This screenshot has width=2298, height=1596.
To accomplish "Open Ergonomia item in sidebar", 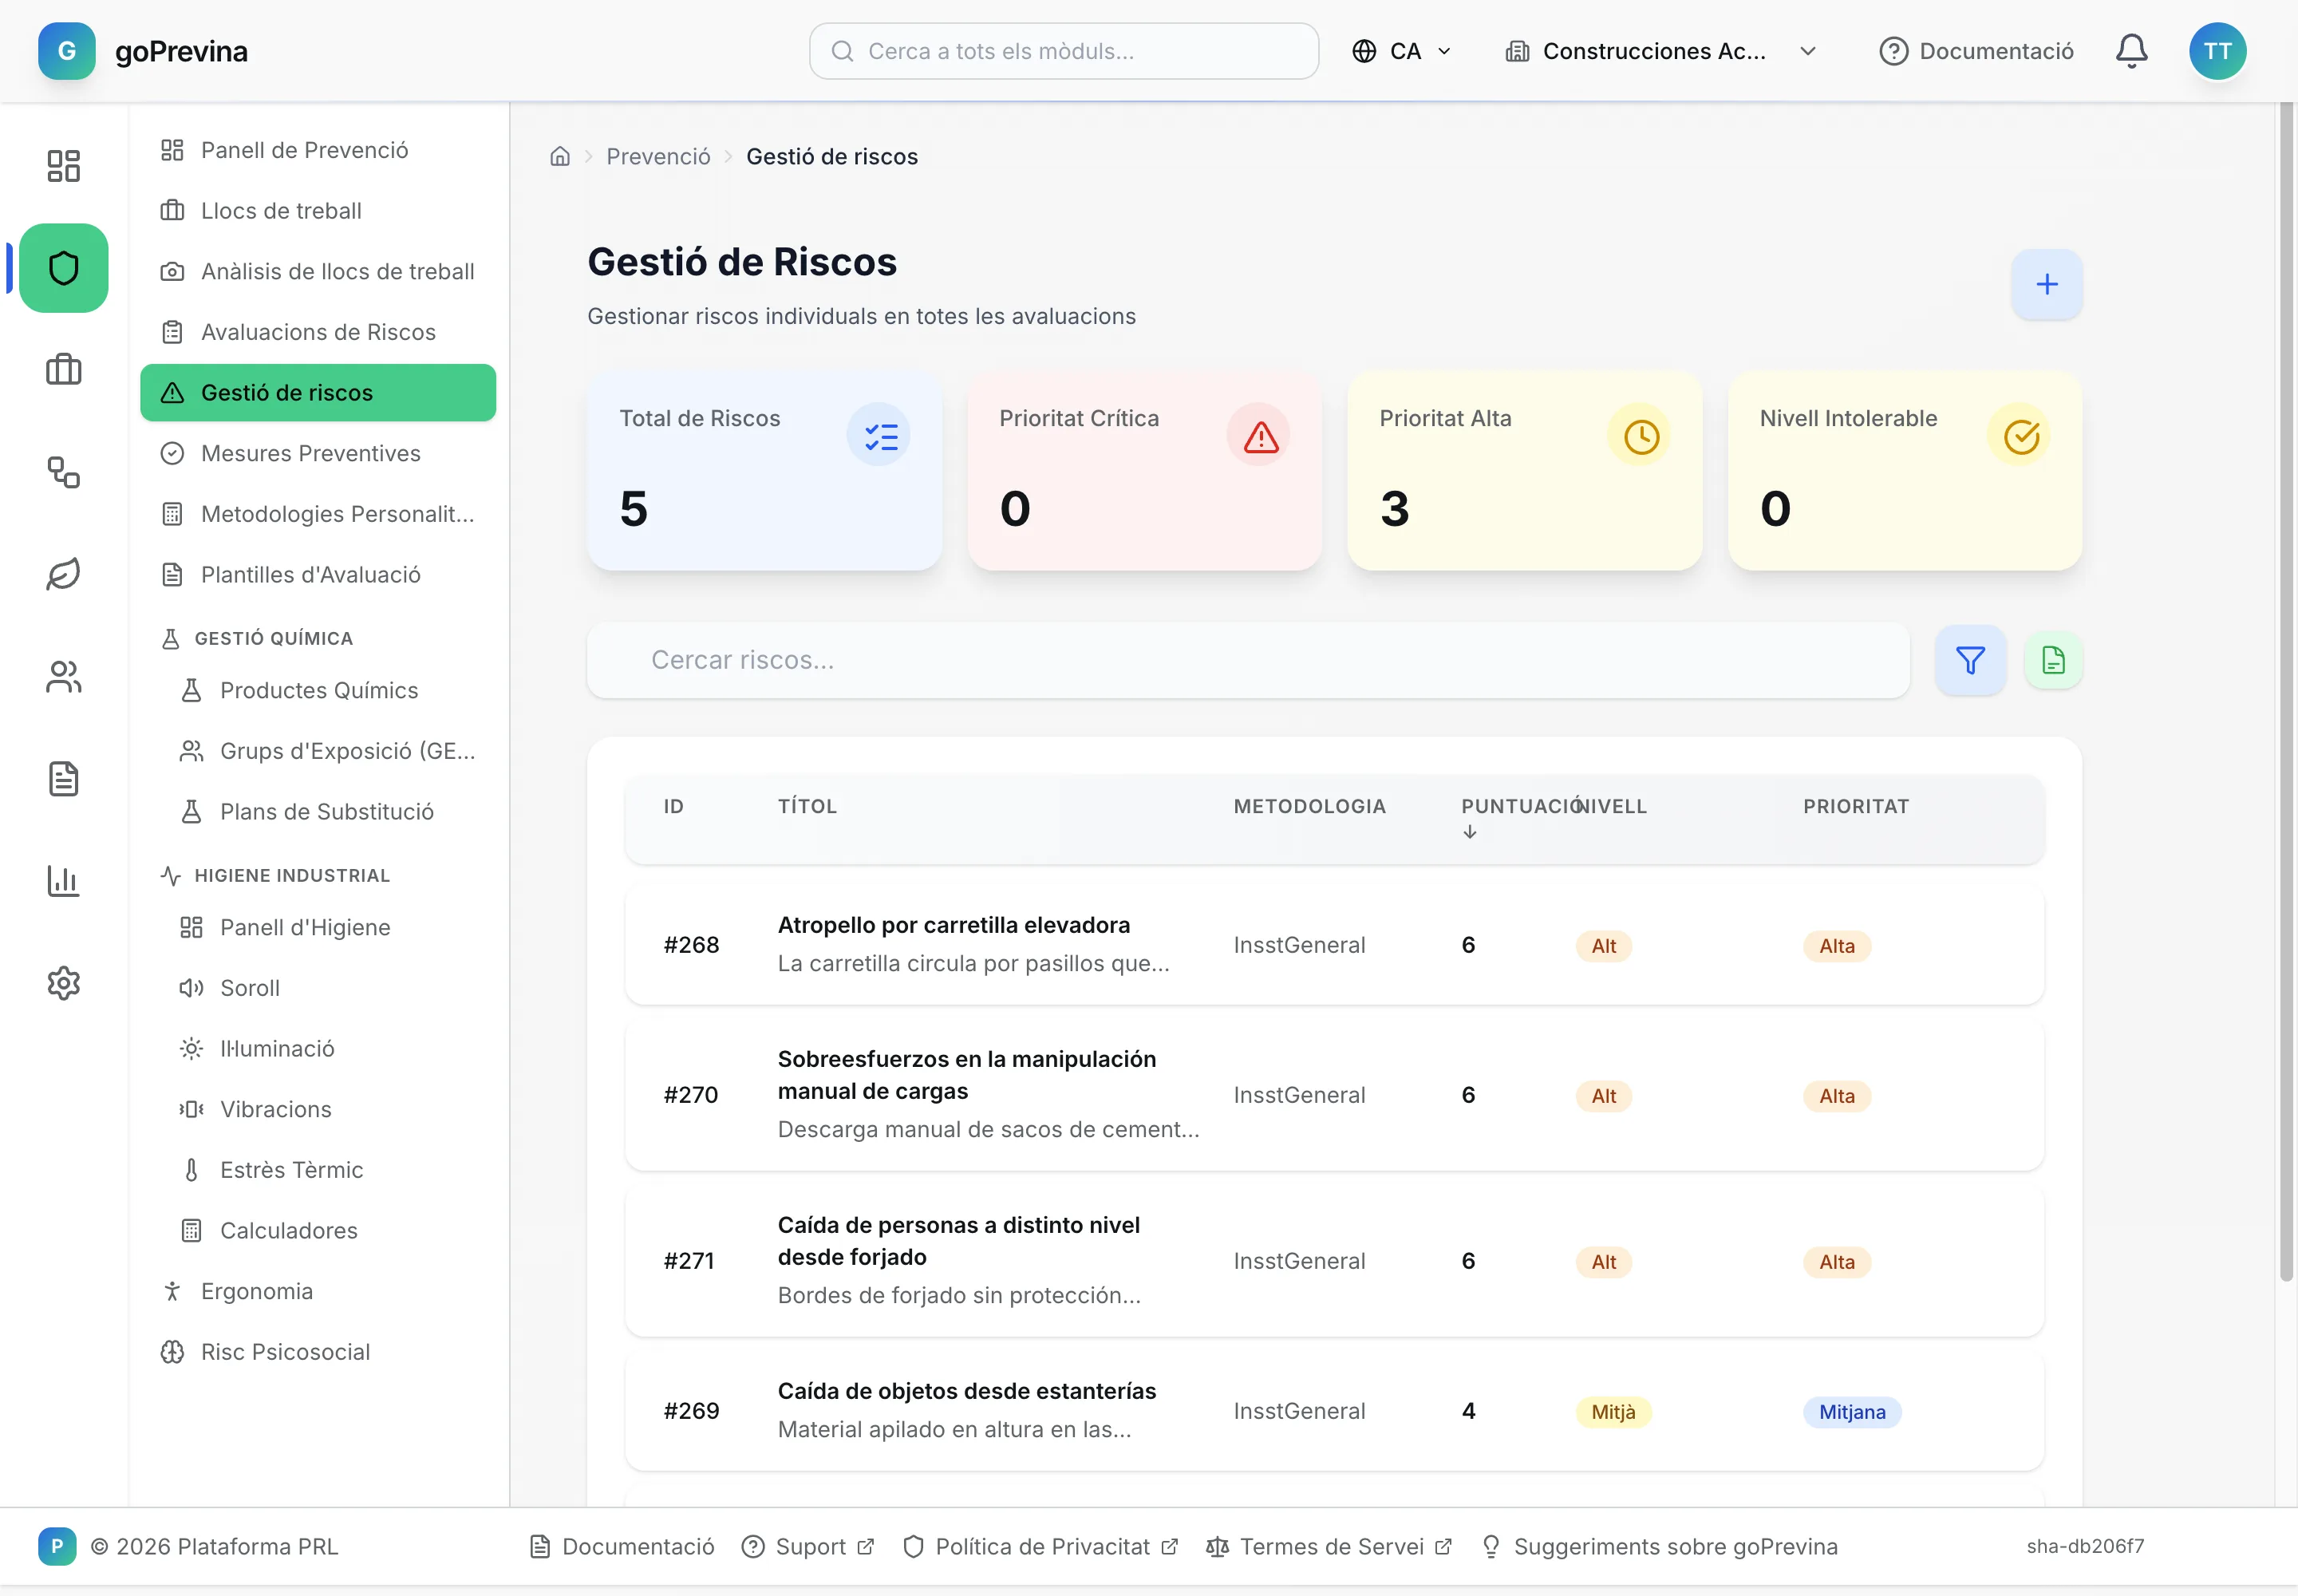I will [x=318, y=1291].
